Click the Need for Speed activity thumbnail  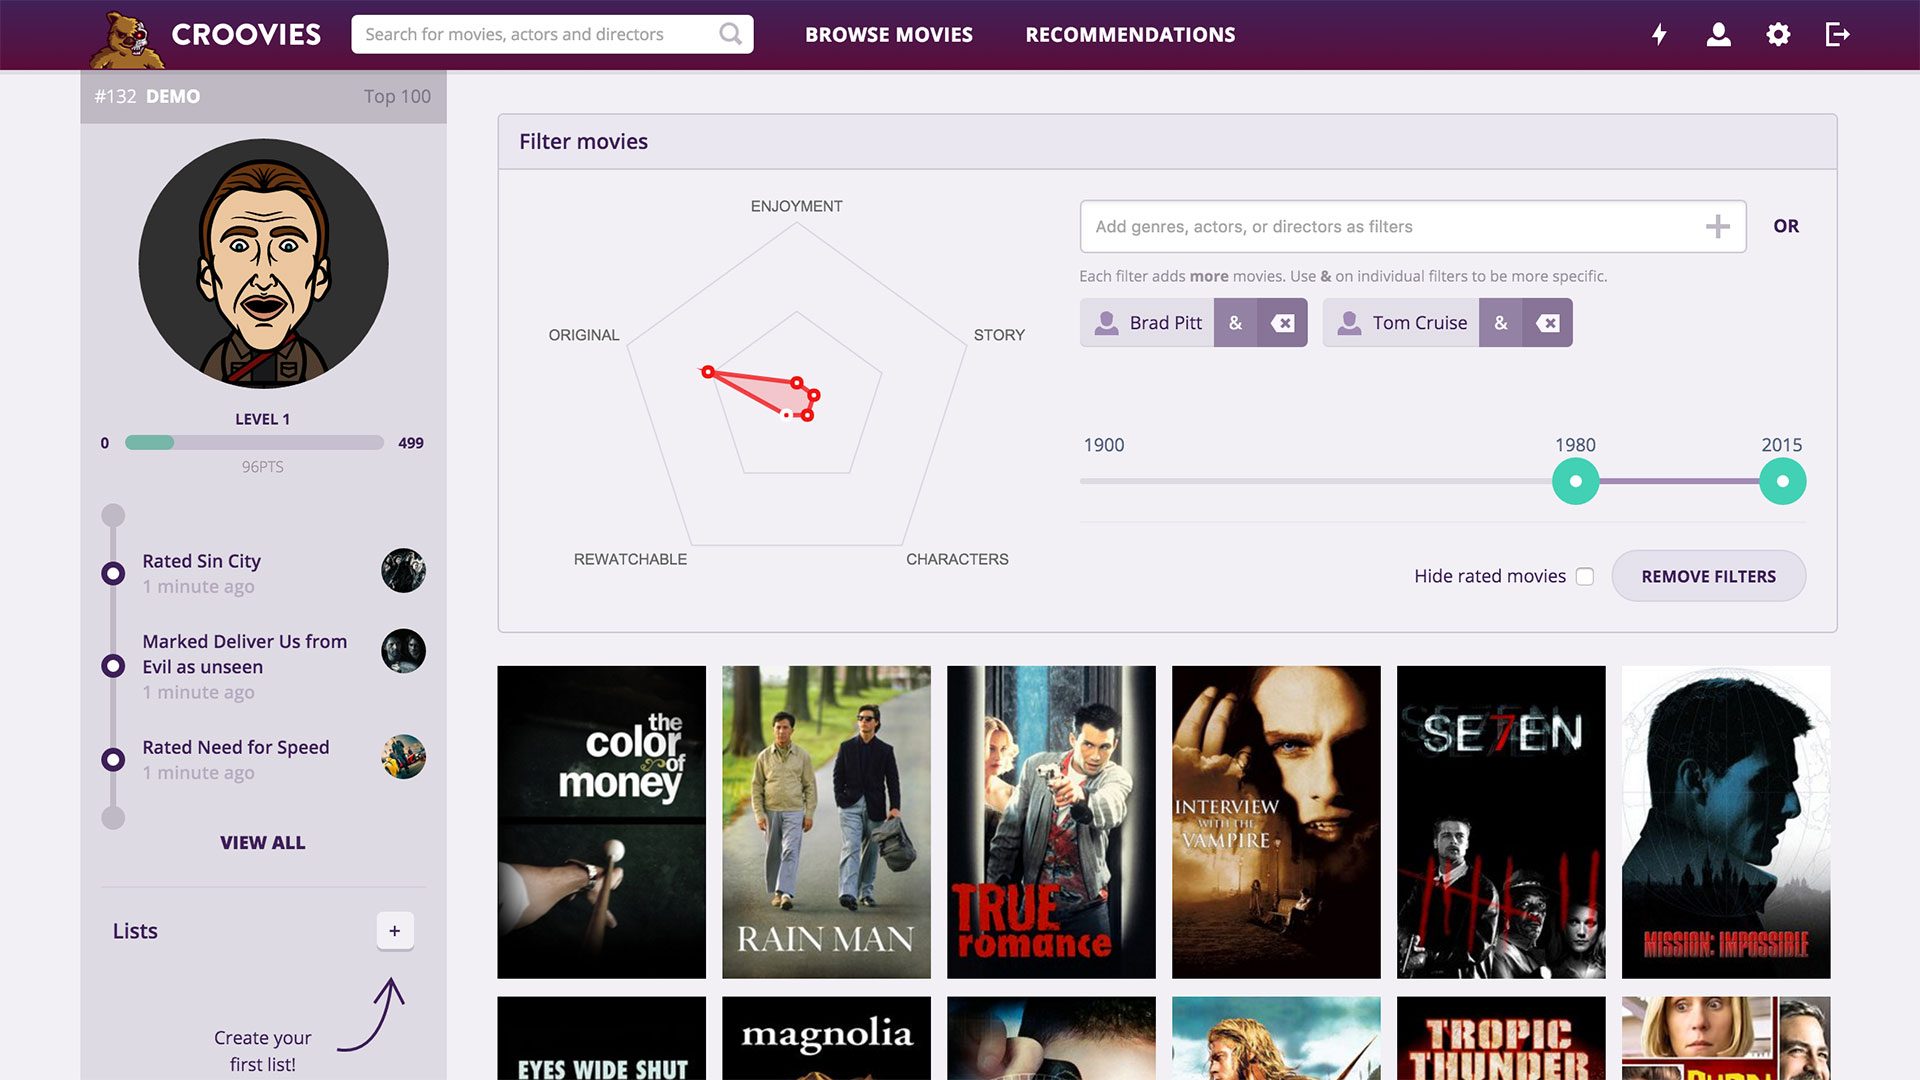(x=403, y=757)
